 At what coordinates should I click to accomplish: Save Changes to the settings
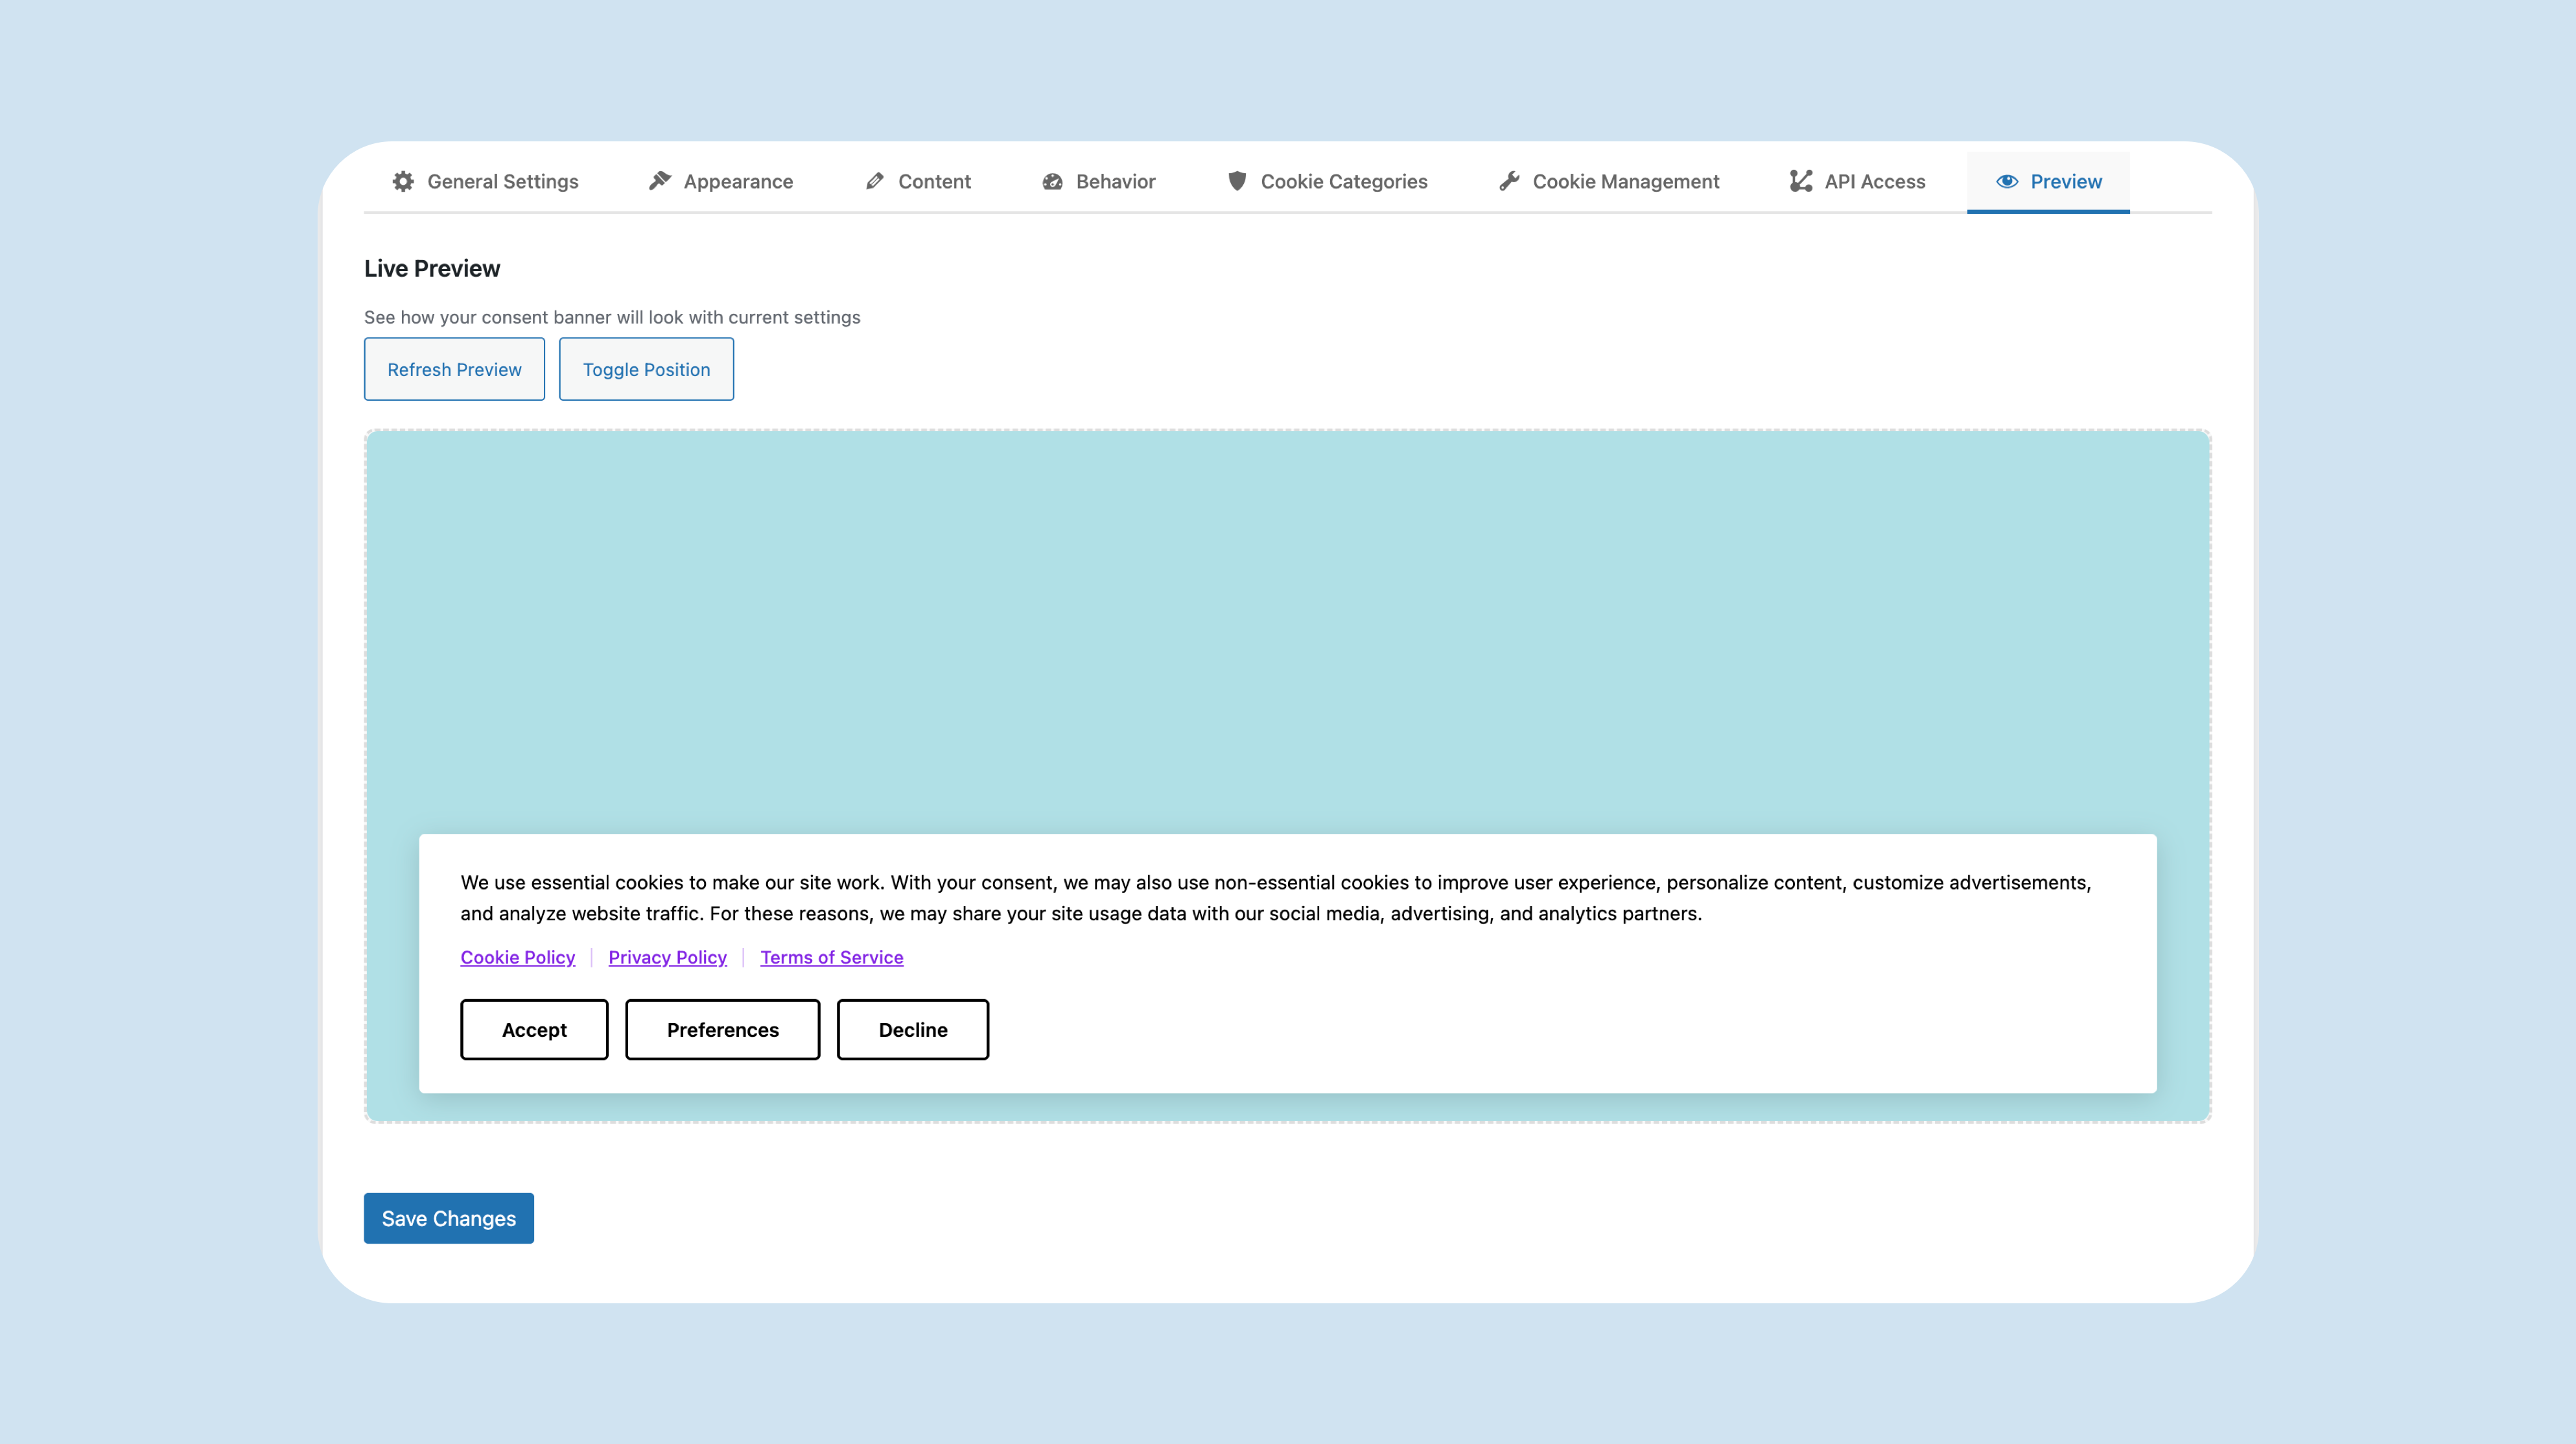click(x=448, y=1218)
